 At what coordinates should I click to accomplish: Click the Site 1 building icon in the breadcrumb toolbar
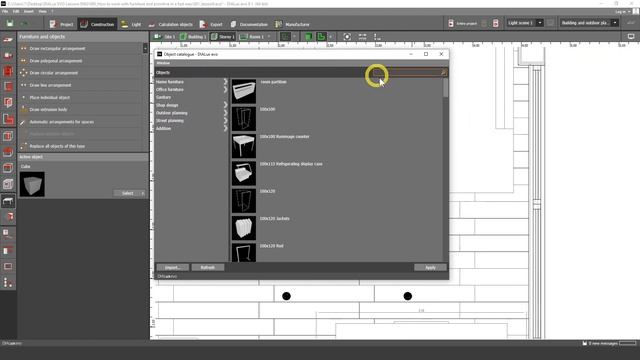(157, 37)
